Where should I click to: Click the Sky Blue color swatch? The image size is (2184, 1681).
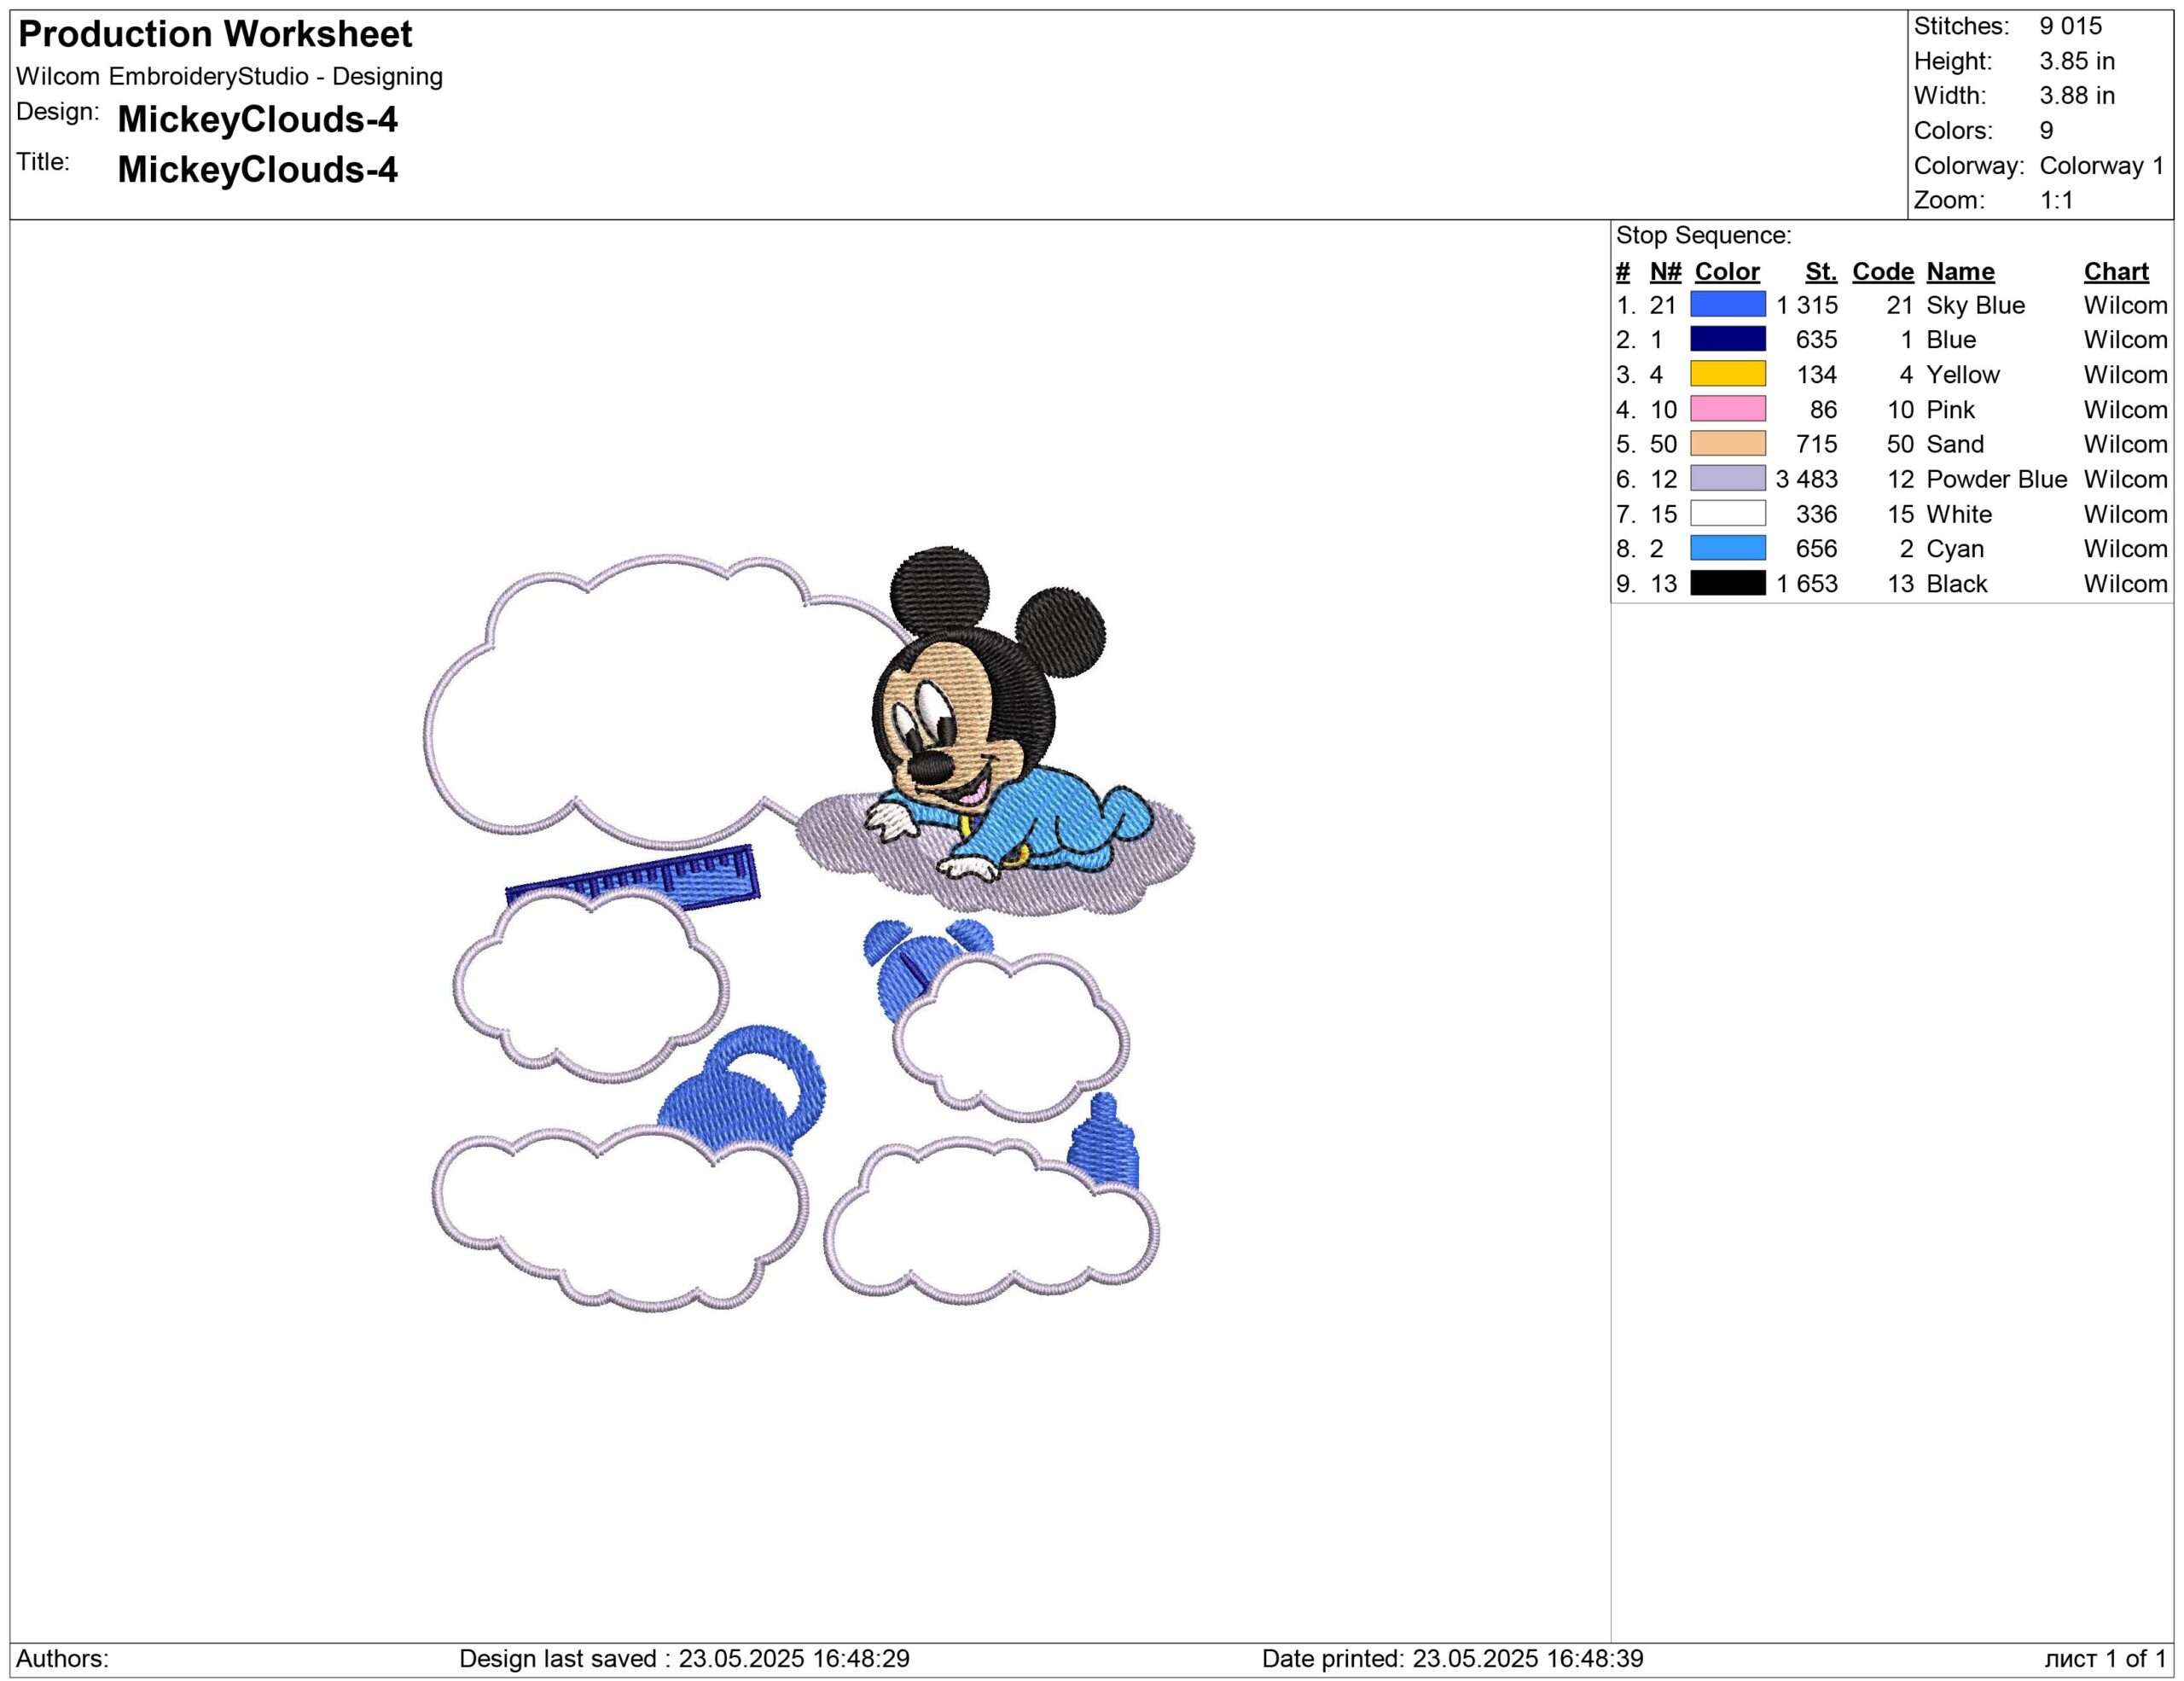pos(1727,304)
